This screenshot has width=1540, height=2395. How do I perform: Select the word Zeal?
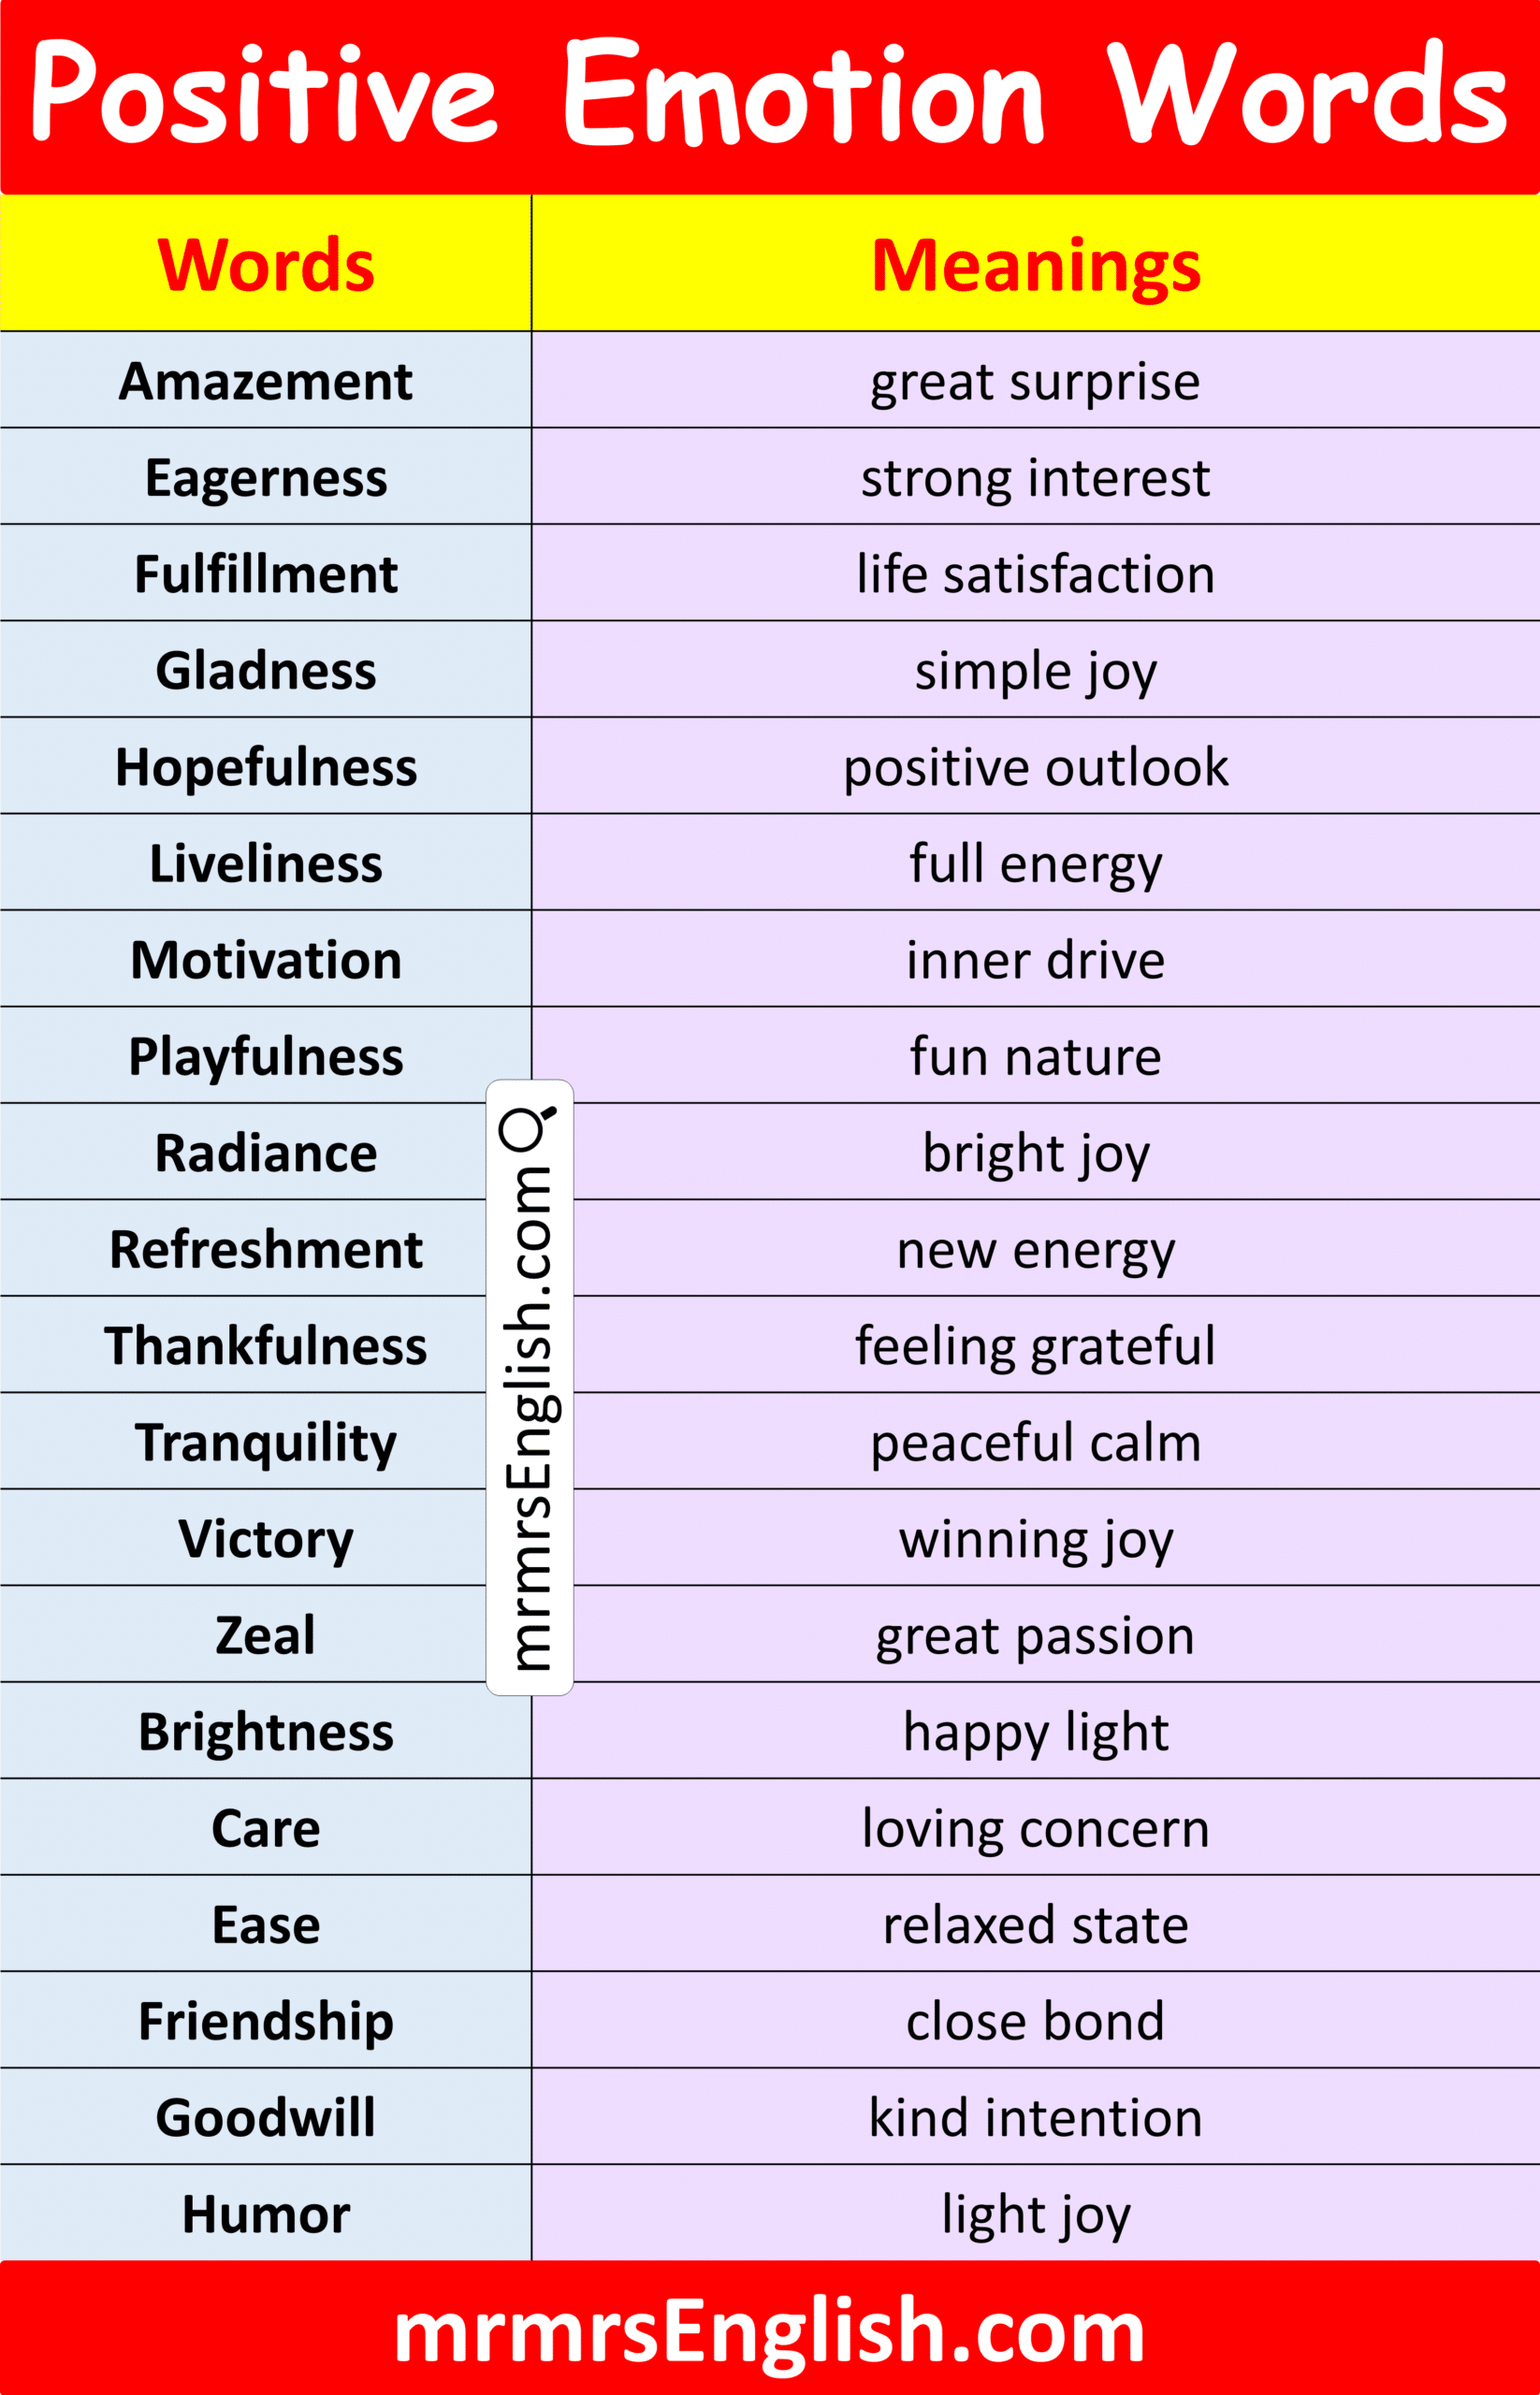coord(266,1635)
